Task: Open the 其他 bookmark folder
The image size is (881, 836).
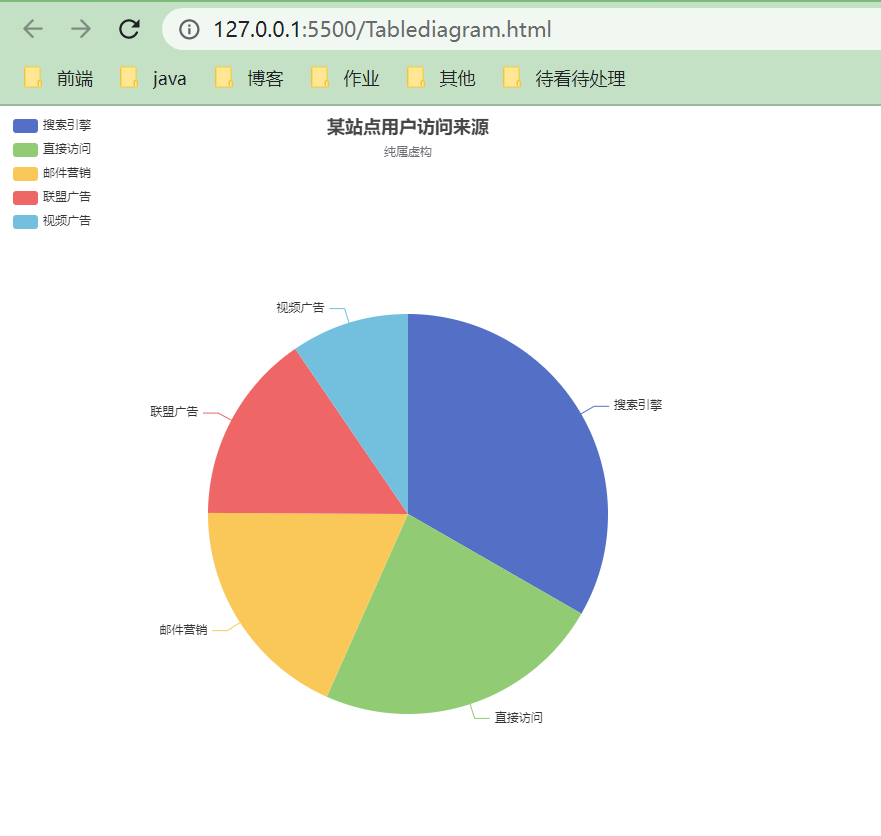Action: tap(441, 78)
